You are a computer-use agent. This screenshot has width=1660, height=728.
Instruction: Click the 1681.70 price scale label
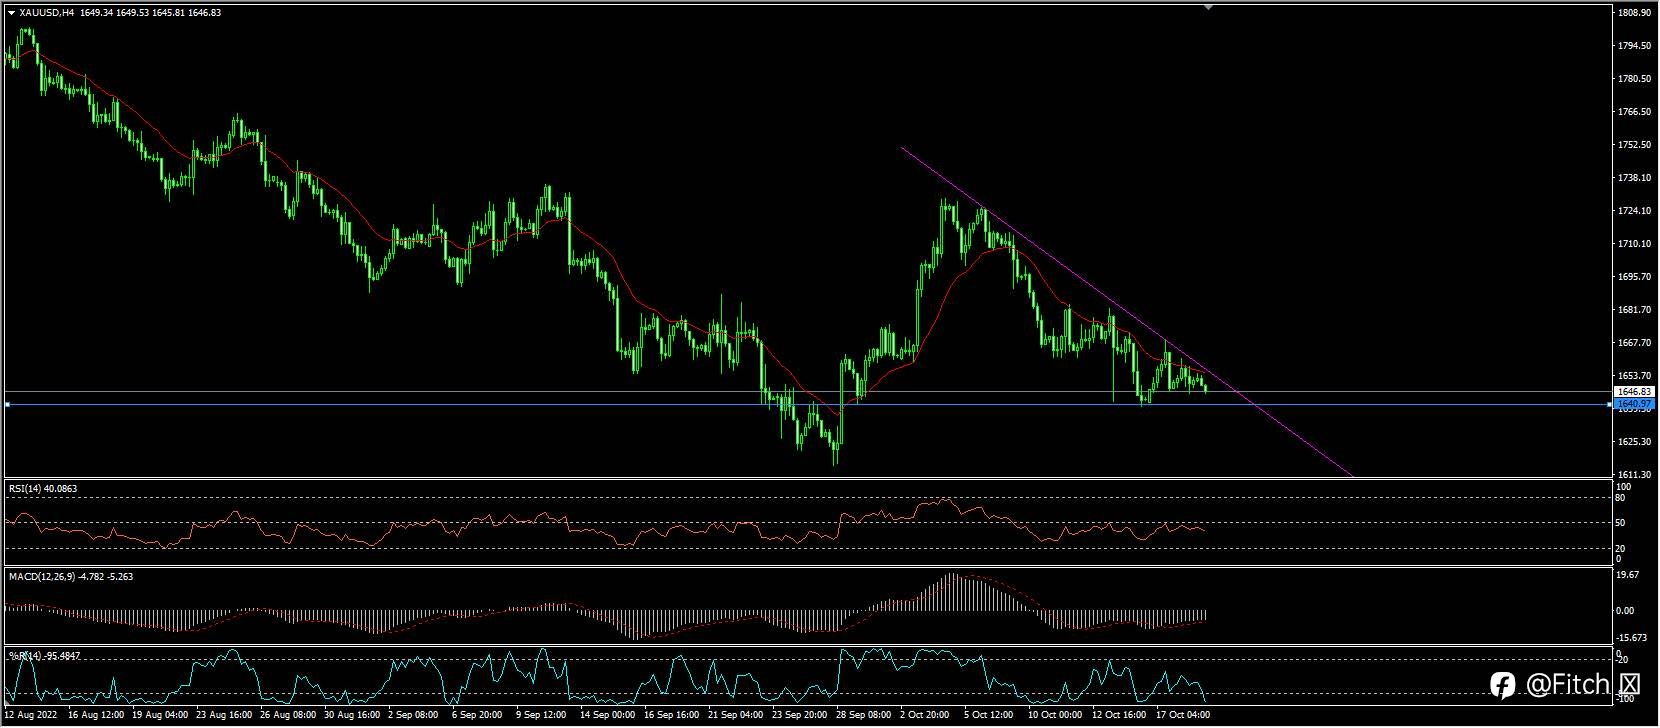[x=1632, y=310]
